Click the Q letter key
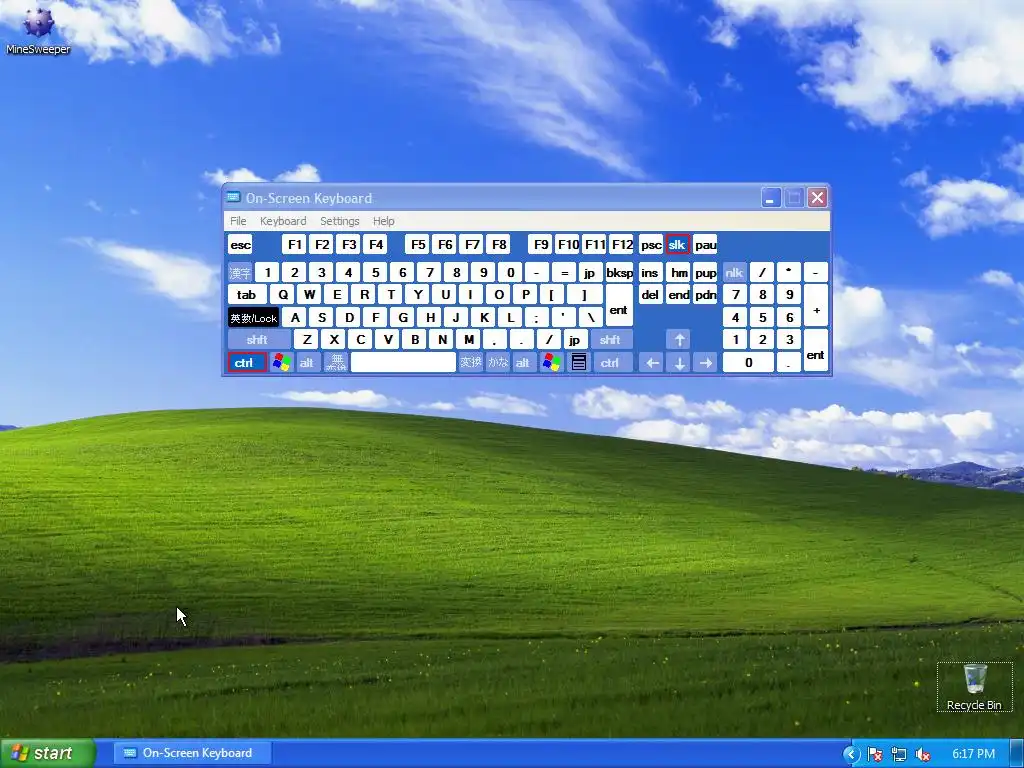 coord(283,295)
